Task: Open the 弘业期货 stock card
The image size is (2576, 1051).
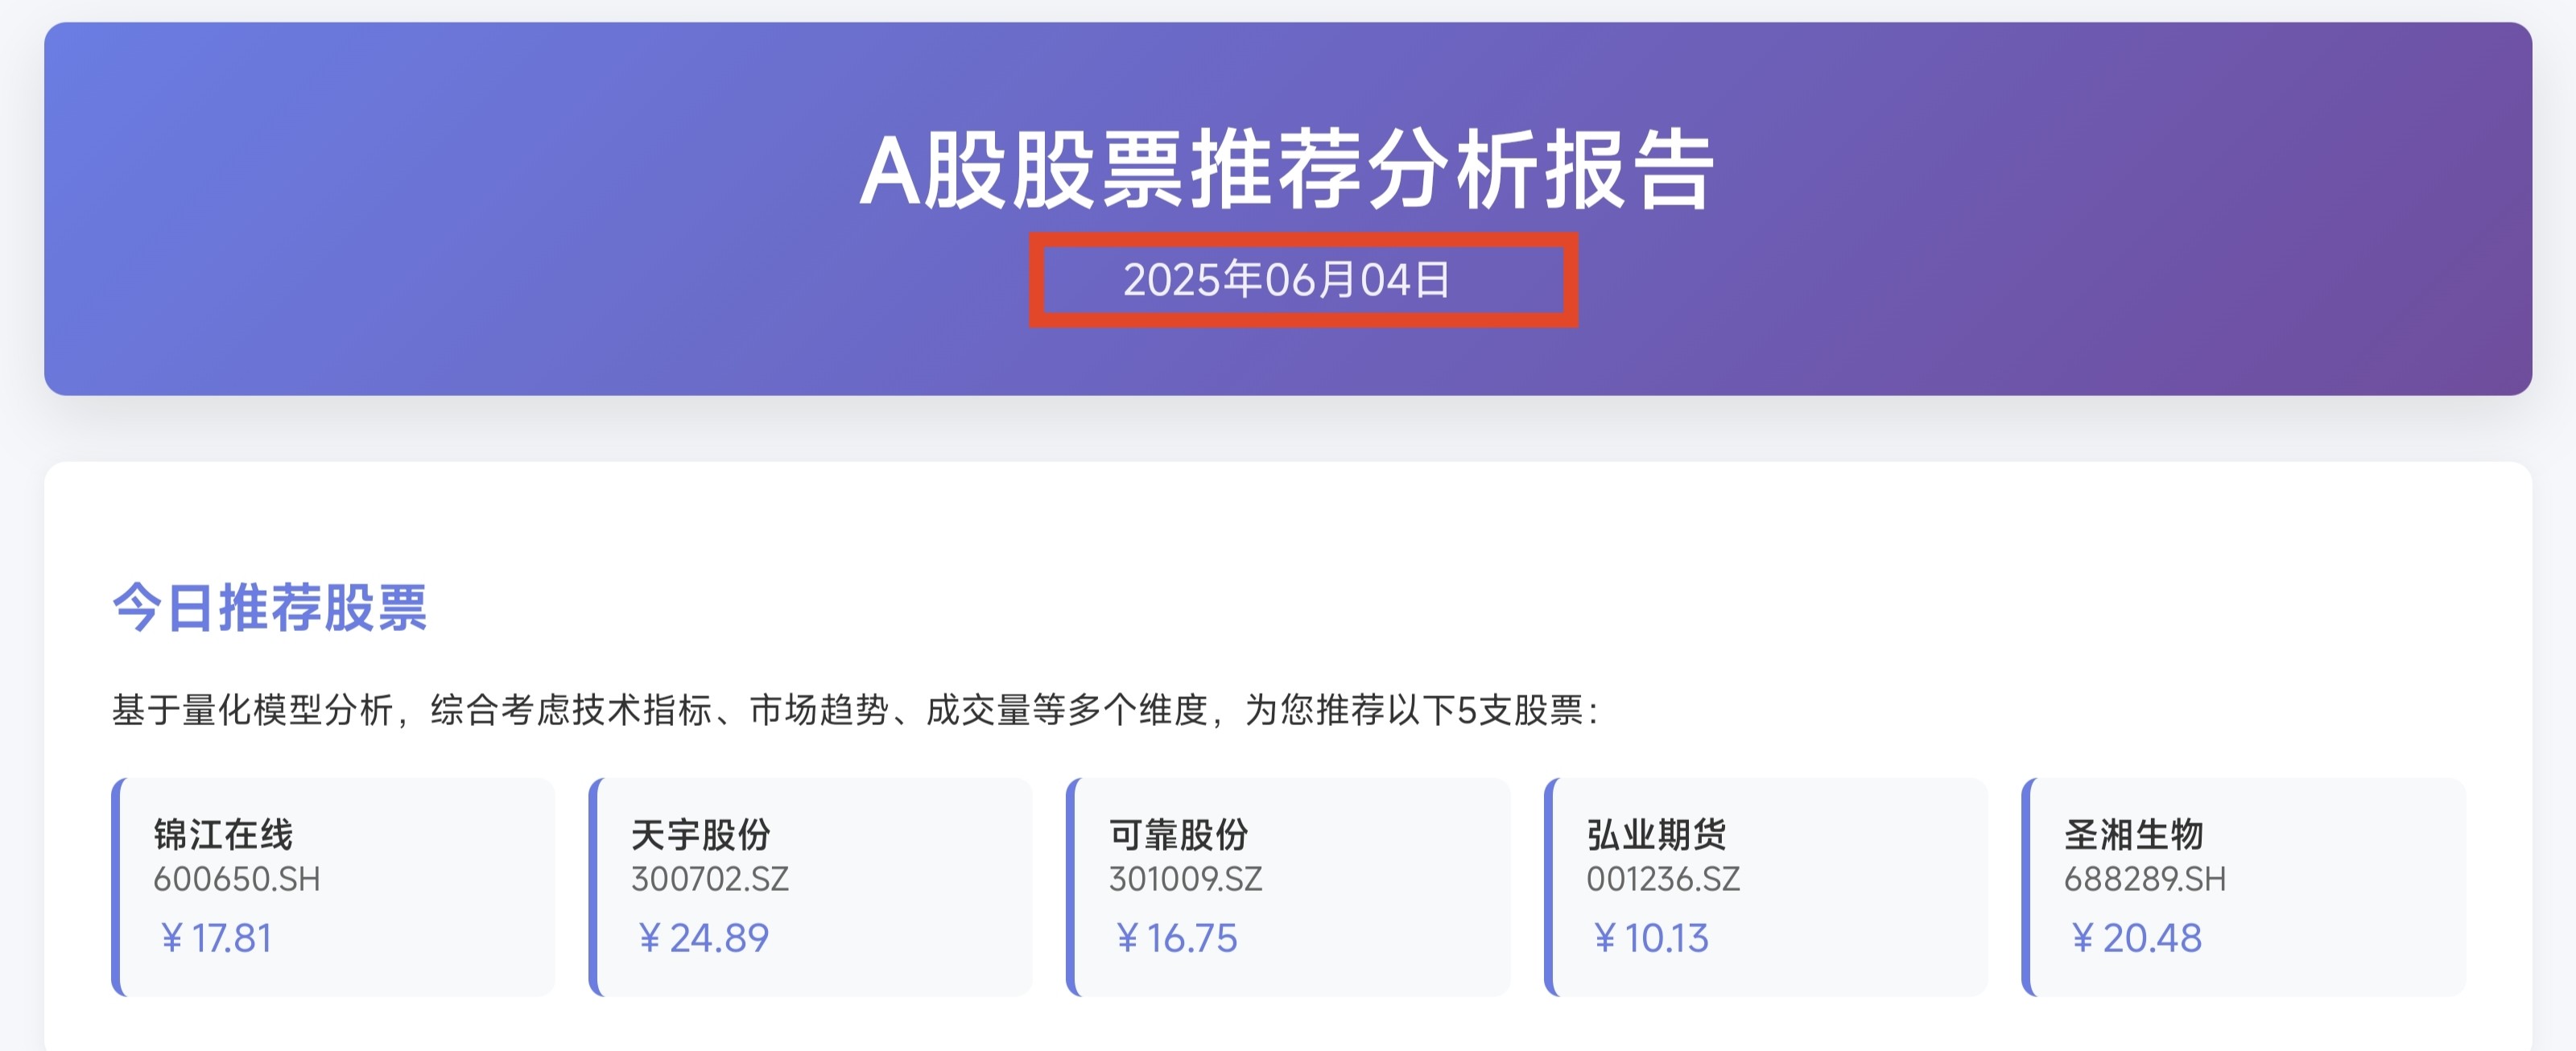Action: 1766,886
